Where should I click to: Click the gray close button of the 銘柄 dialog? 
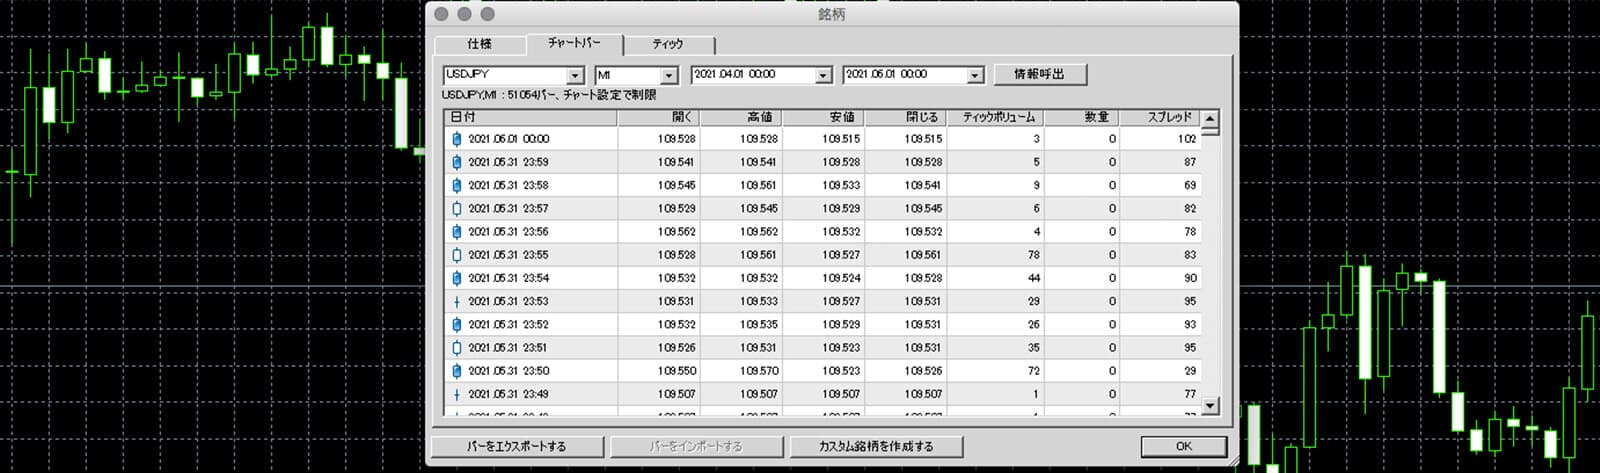point(442,14)
